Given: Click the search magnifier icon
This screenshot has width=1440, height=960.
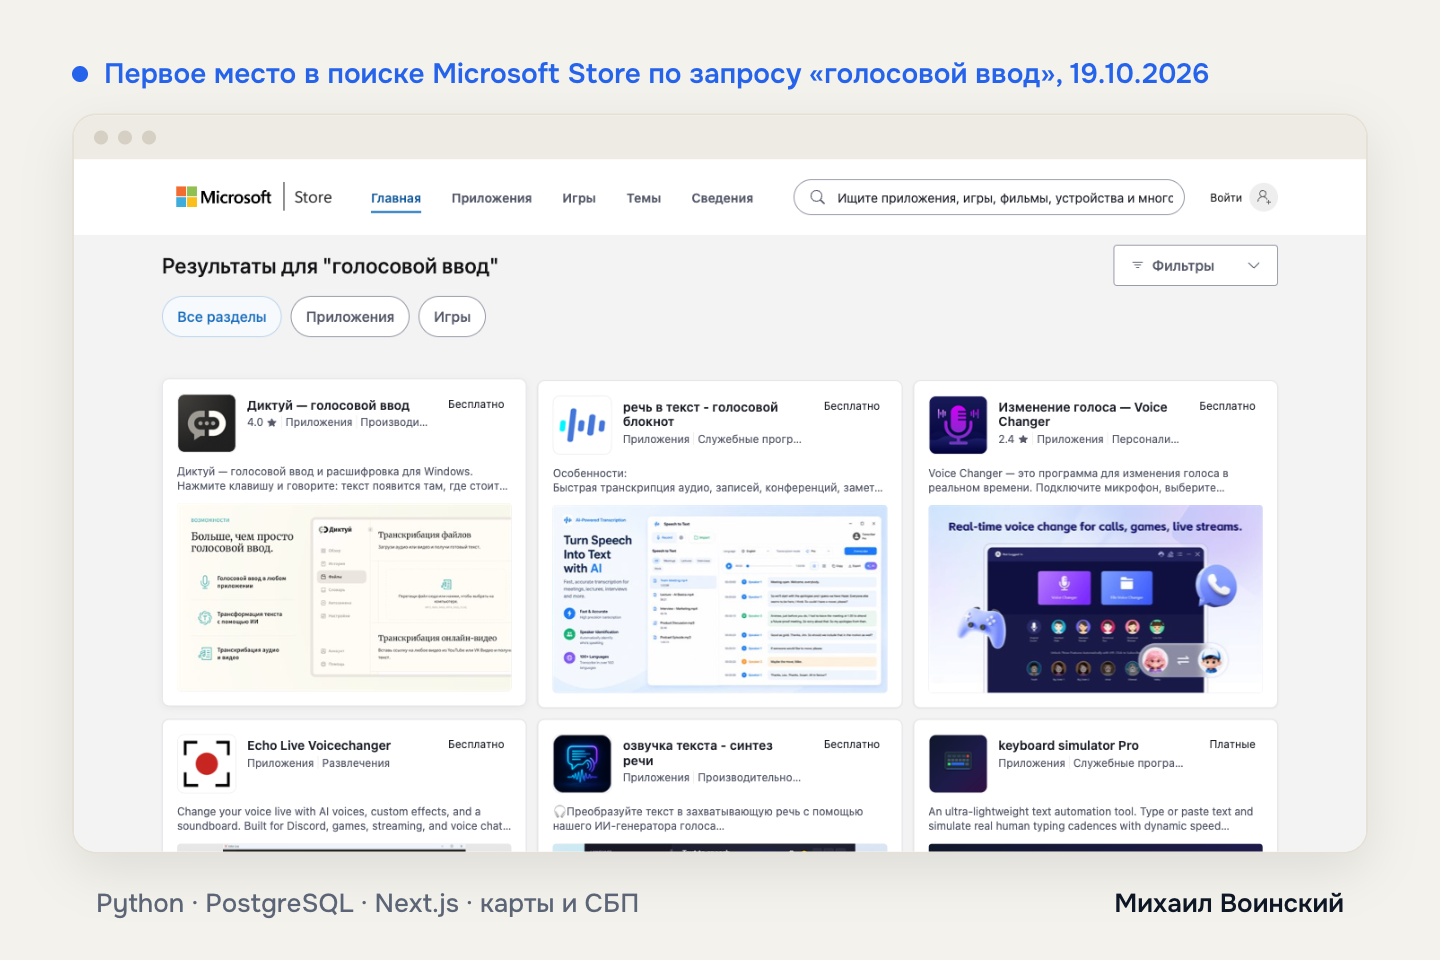Looking at the screenshot, I should (817, 197).
